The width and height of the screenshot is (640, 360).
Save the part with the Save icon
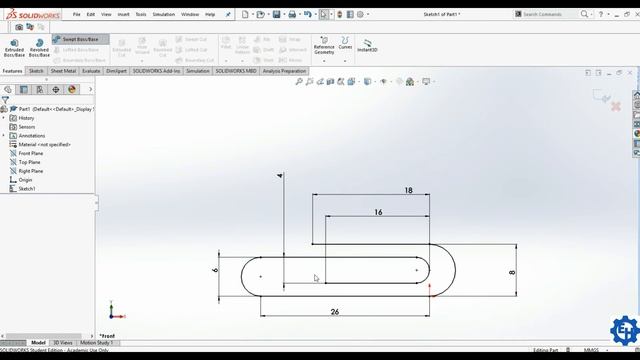276,14
